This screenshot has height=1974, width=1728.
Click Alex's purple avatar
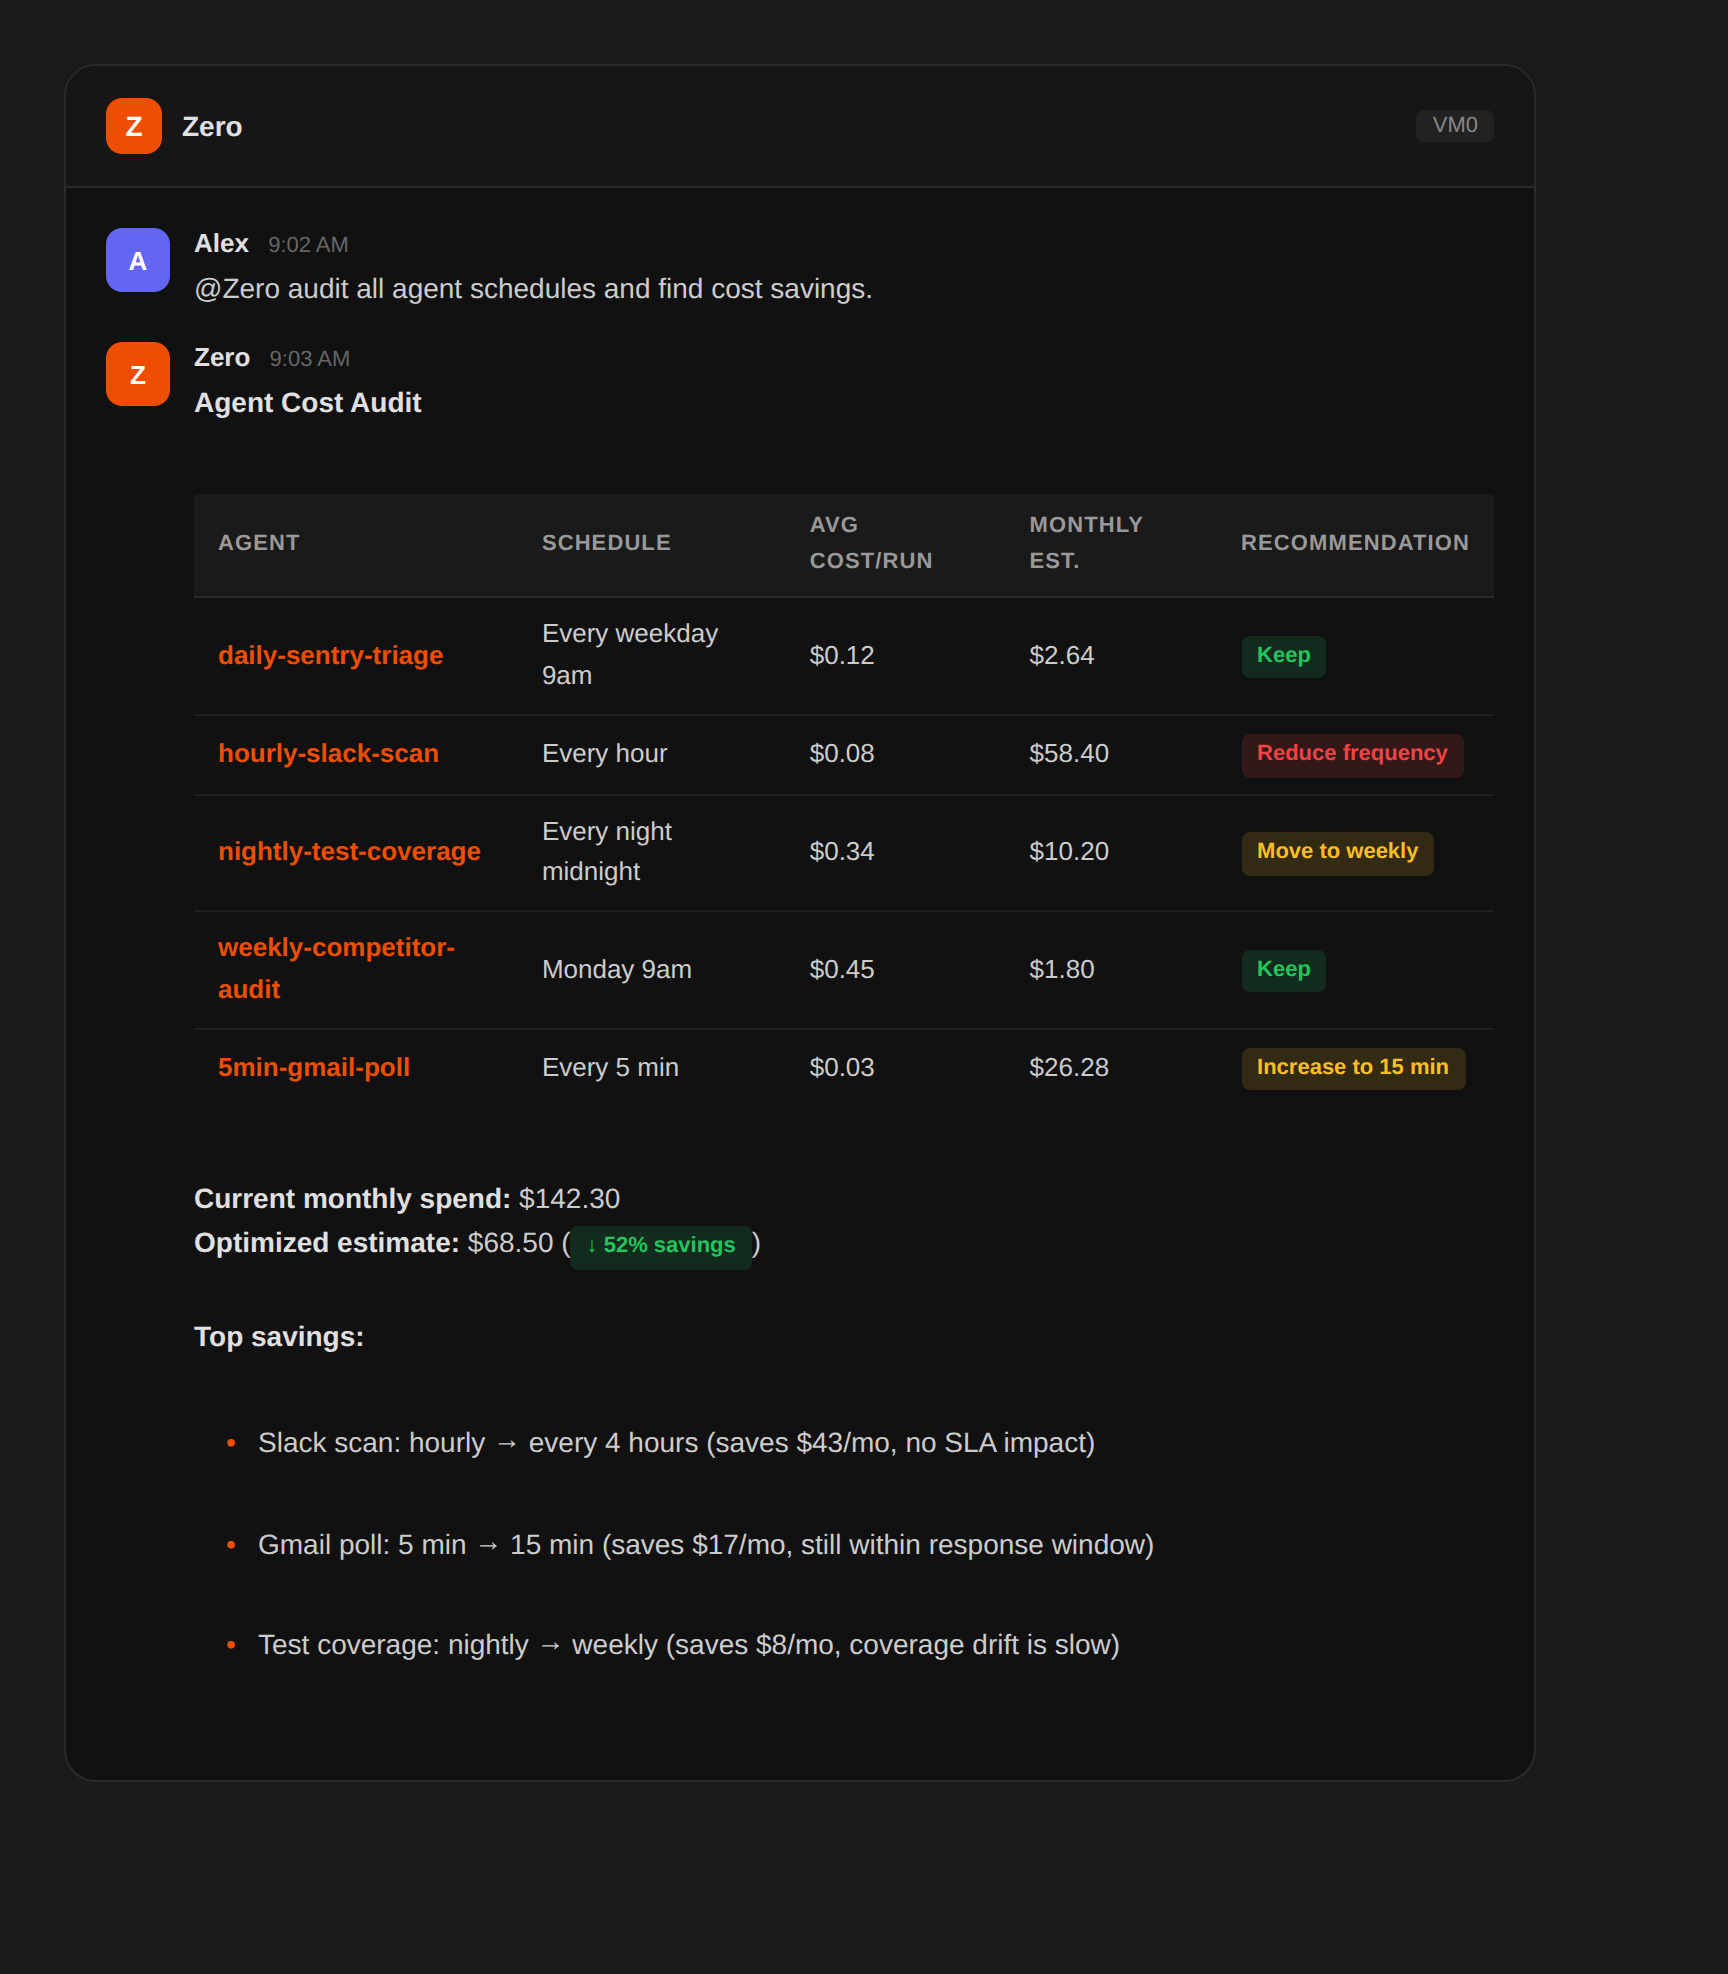(x=138, y=260)
